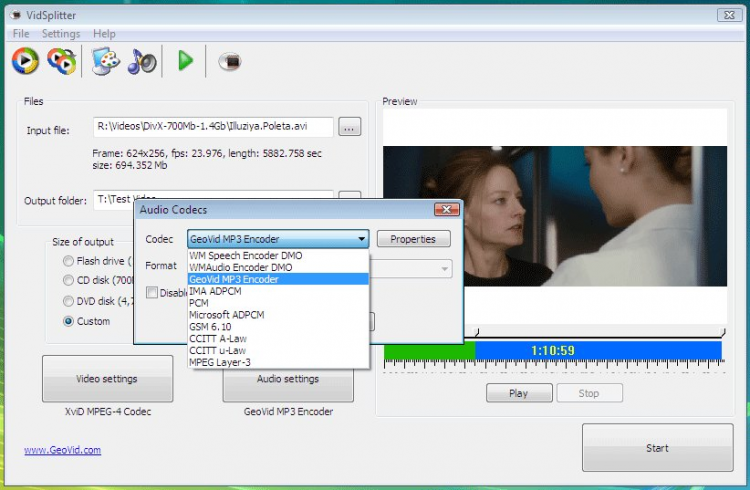Click the blue timeline bar showing 1:10:59
This screenshot has height=490, width=750.
pyautogui.click(x=598, y=350)
